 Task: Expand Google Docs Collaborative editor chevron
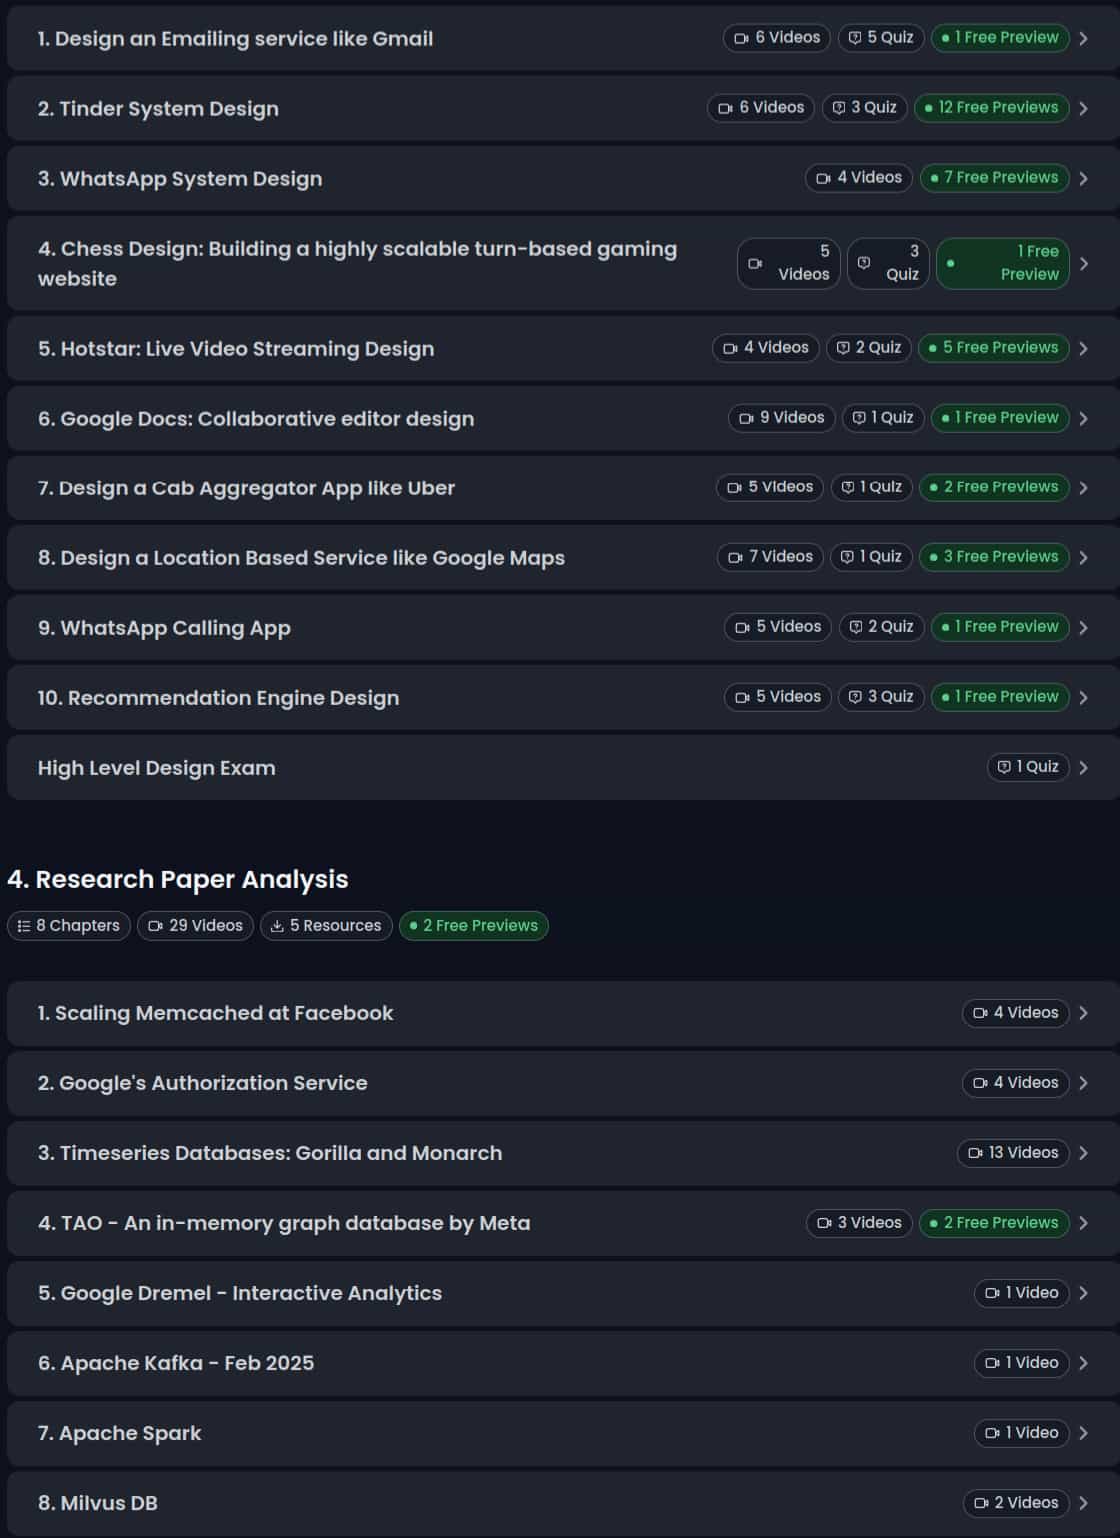[1083, 418]
